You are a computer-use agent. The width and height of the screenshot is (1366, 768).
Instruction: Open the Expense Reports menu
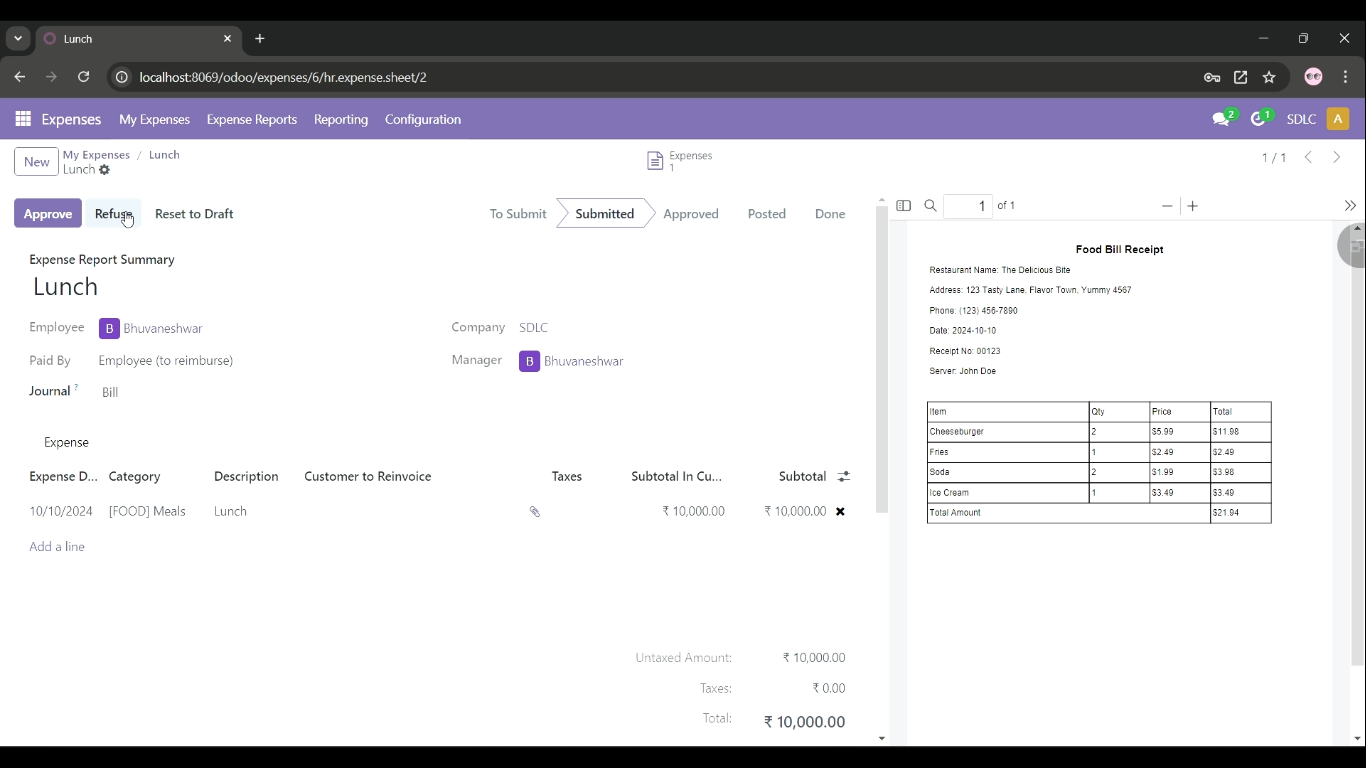252,119
